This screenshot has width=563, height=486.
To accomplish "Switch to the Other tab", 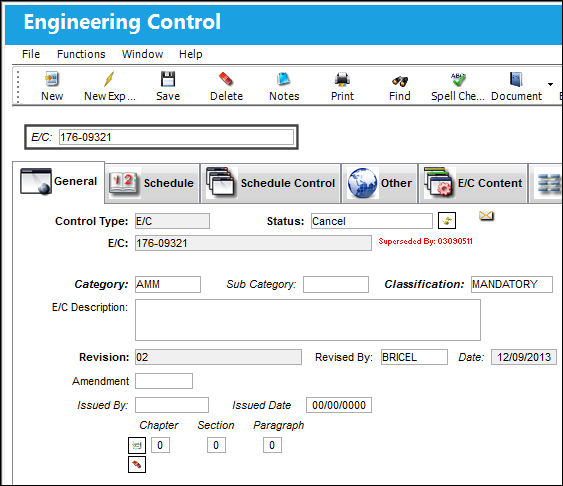I will coord(380,183).
